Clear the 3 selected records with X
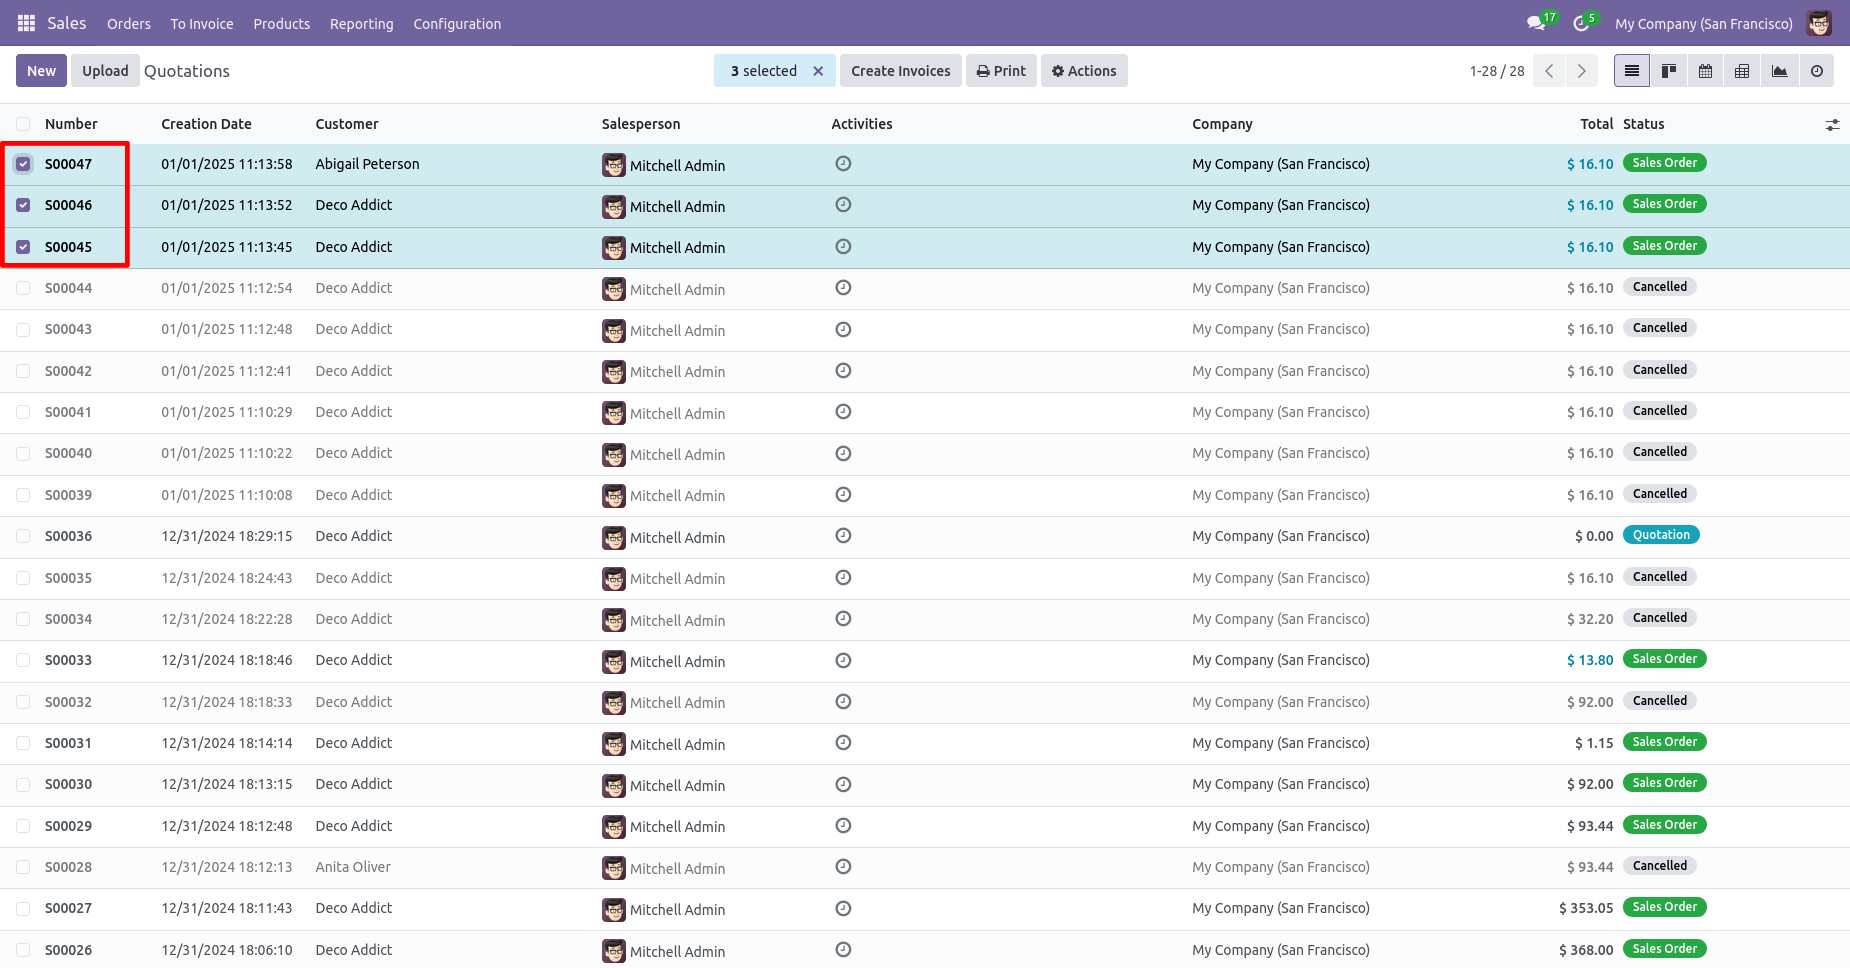Image resolution: width=1850 pixels, height=968 pixels. 818,71
